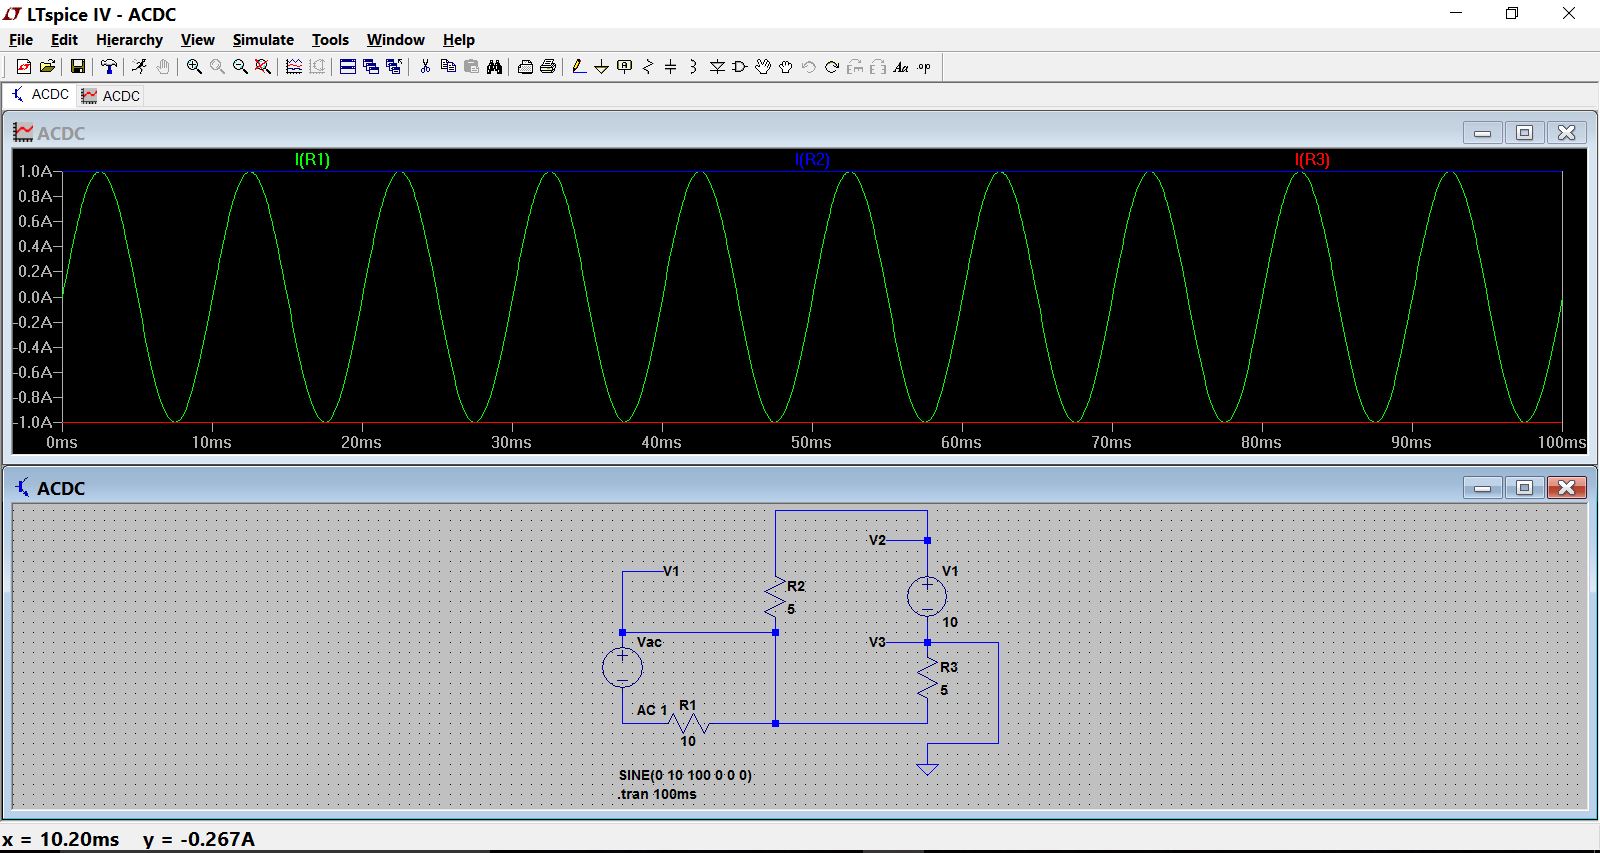The image size is (1600, 853).
Task: Click the V3 net label
Action: pos(877,642)
